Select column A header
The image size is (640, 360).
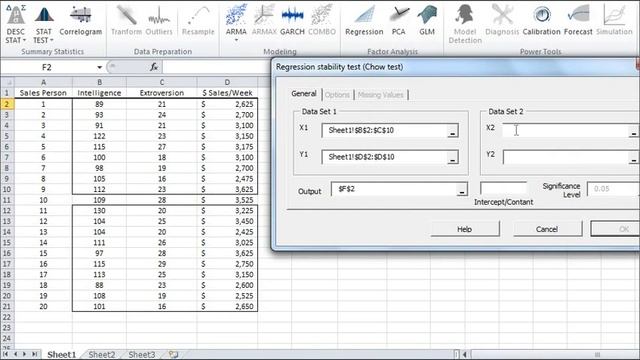click(x=43, y=82)
